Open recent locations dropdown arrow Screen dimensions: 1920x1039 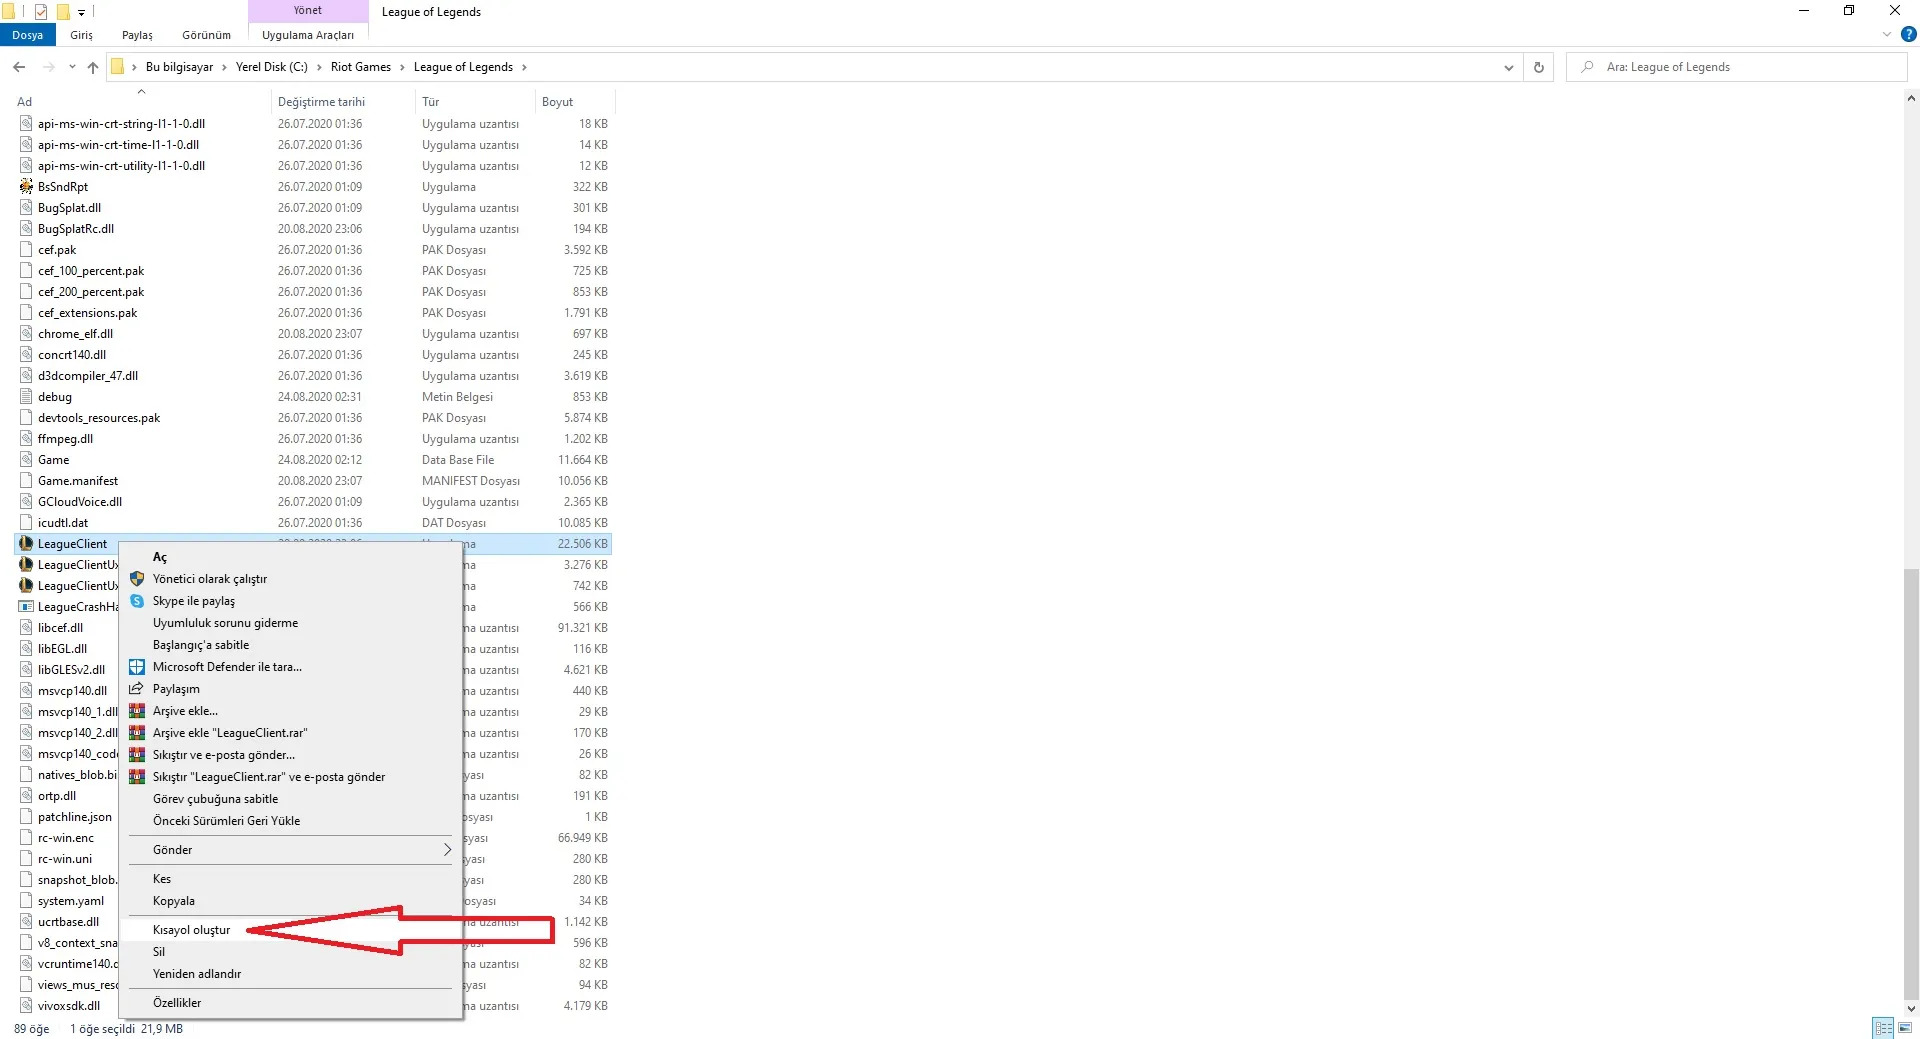[72, 67]
